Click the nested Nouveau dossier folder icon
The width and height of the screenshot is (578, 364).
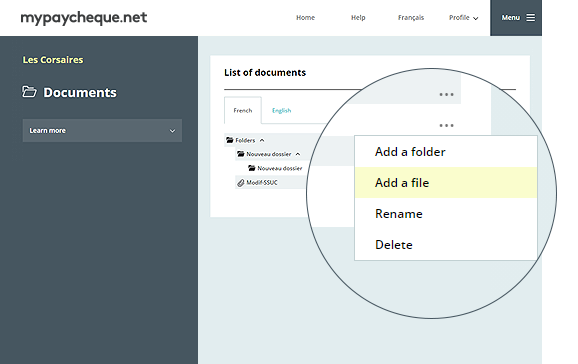pyautogui.click(x=252, y=168)
